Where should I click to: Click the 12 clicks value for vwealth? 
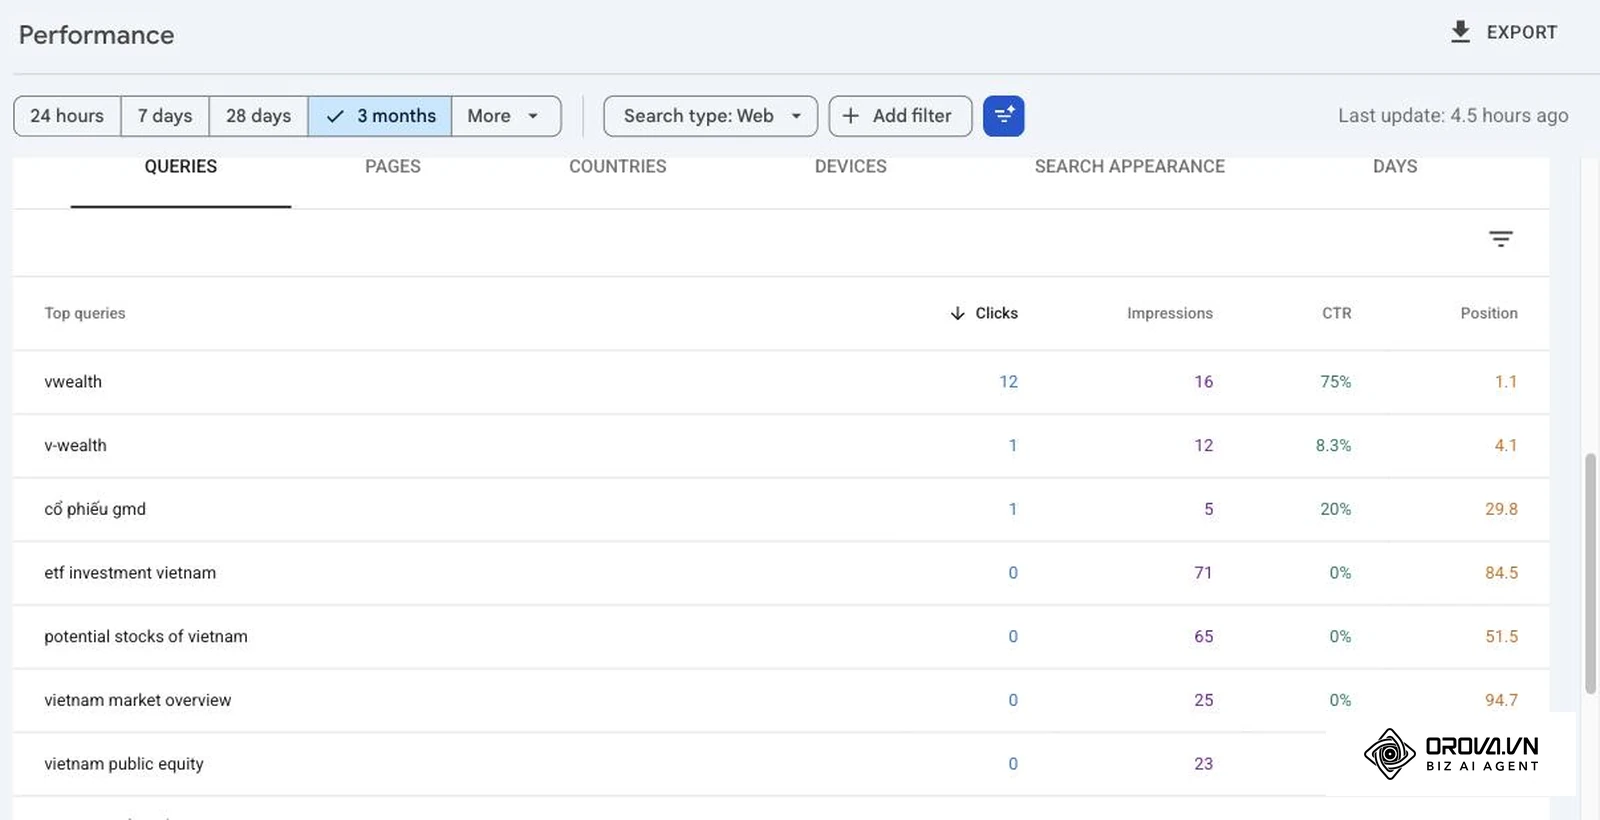[x=1008, y=382]
